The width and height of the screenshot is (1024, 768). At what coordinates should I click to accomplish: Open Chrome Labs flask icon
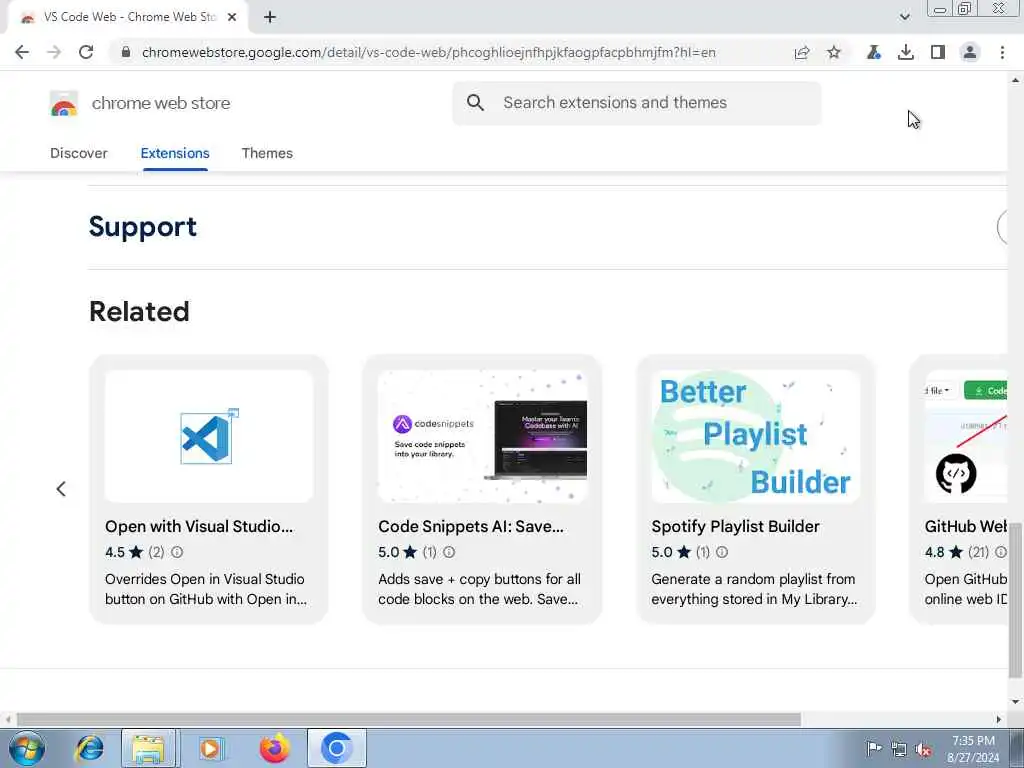[873, 52]
